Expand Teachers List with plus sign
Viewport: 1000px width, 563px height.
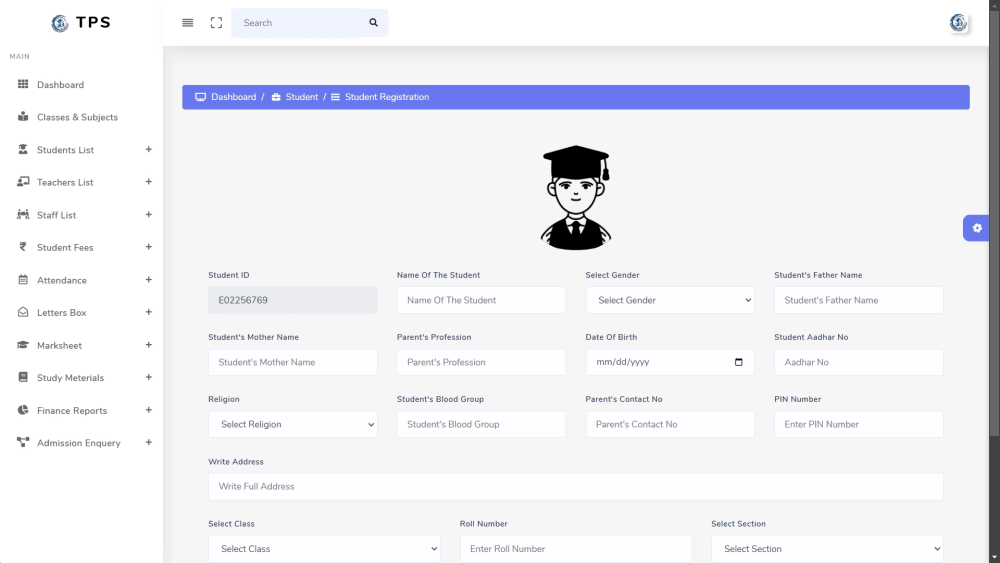click(149, 182)
